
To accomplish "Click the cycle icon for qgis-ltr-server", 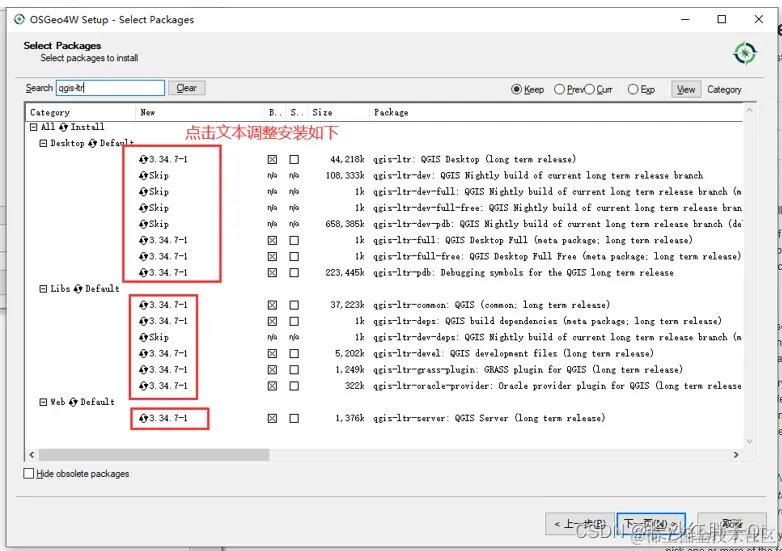I will (143, 418).
